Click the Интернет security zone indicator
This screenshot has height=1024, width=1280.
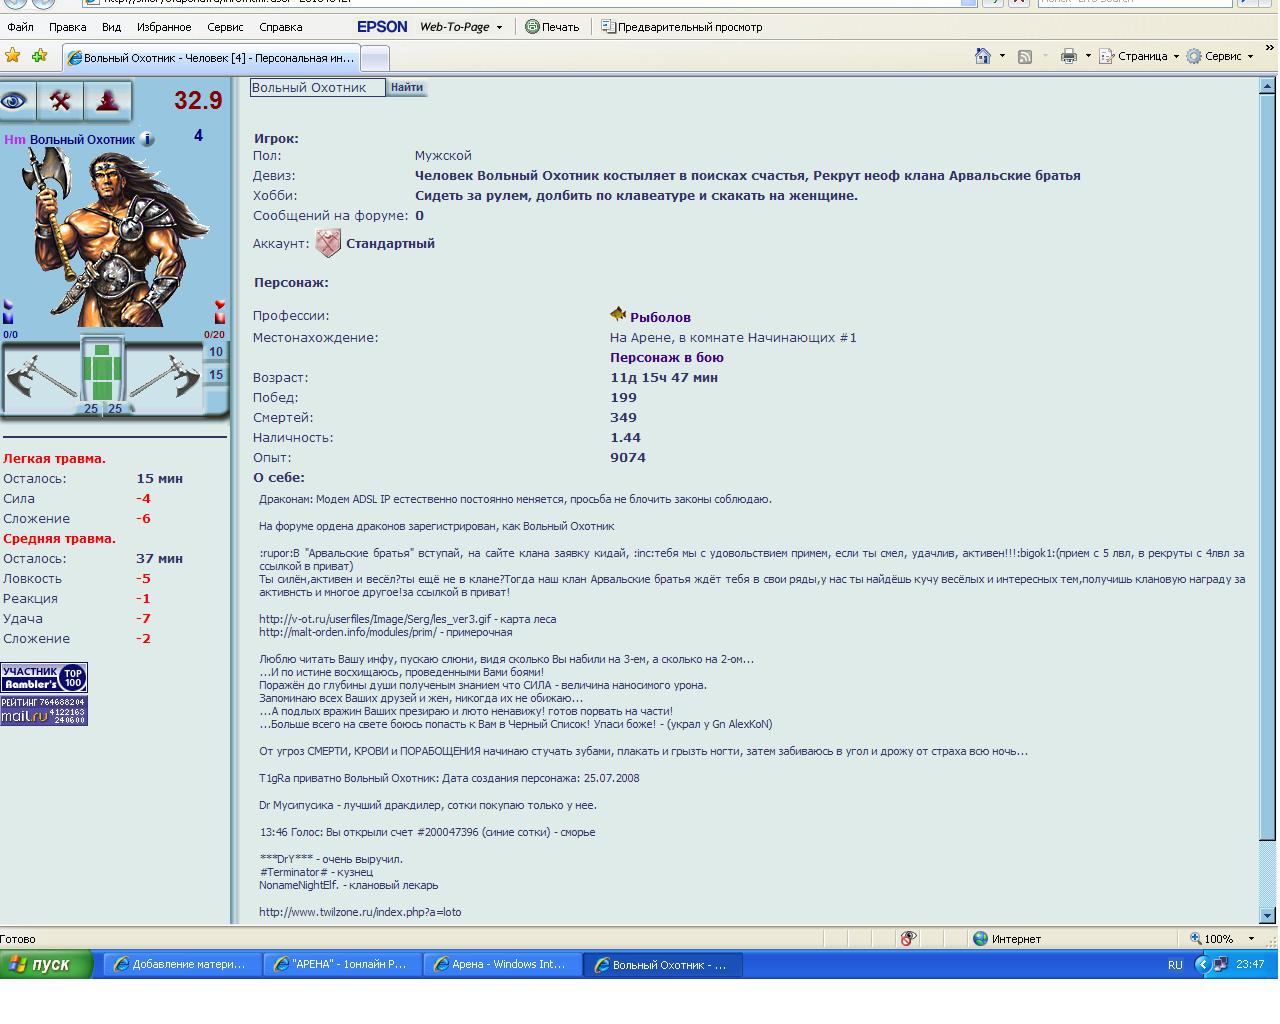pos(1007,938)
